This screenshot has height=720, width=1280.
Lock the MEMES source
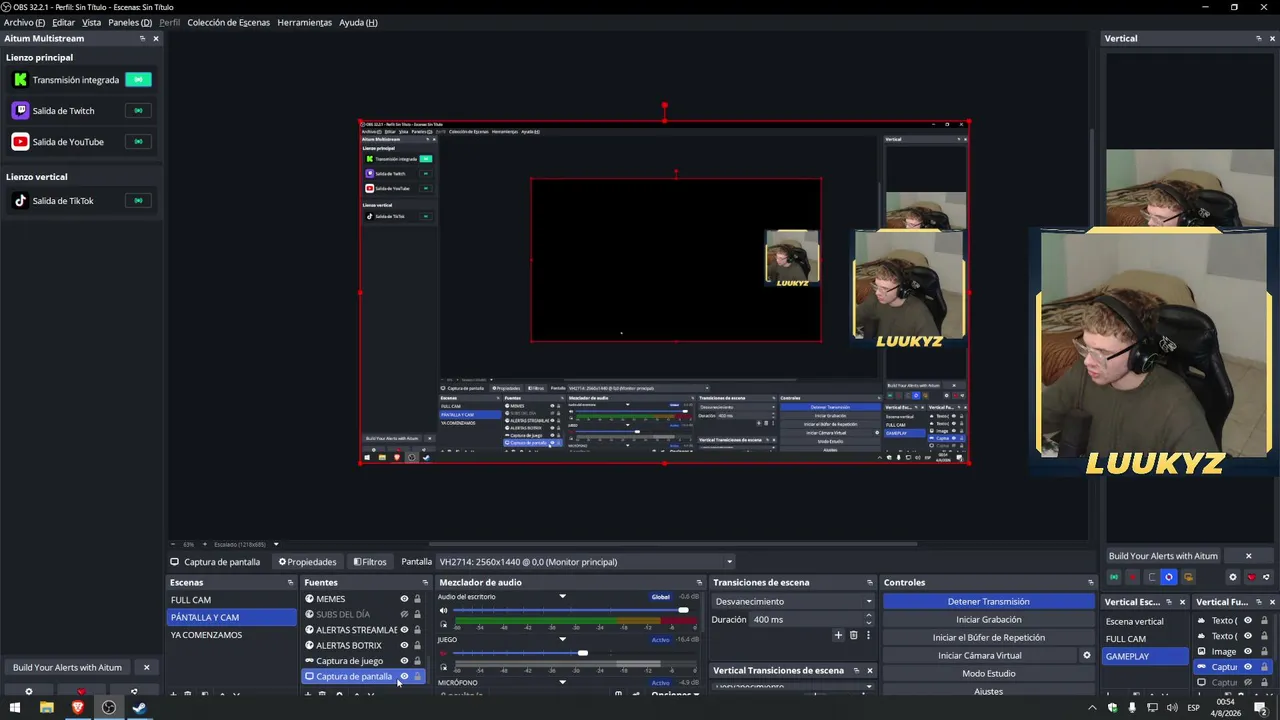(417, 599)
